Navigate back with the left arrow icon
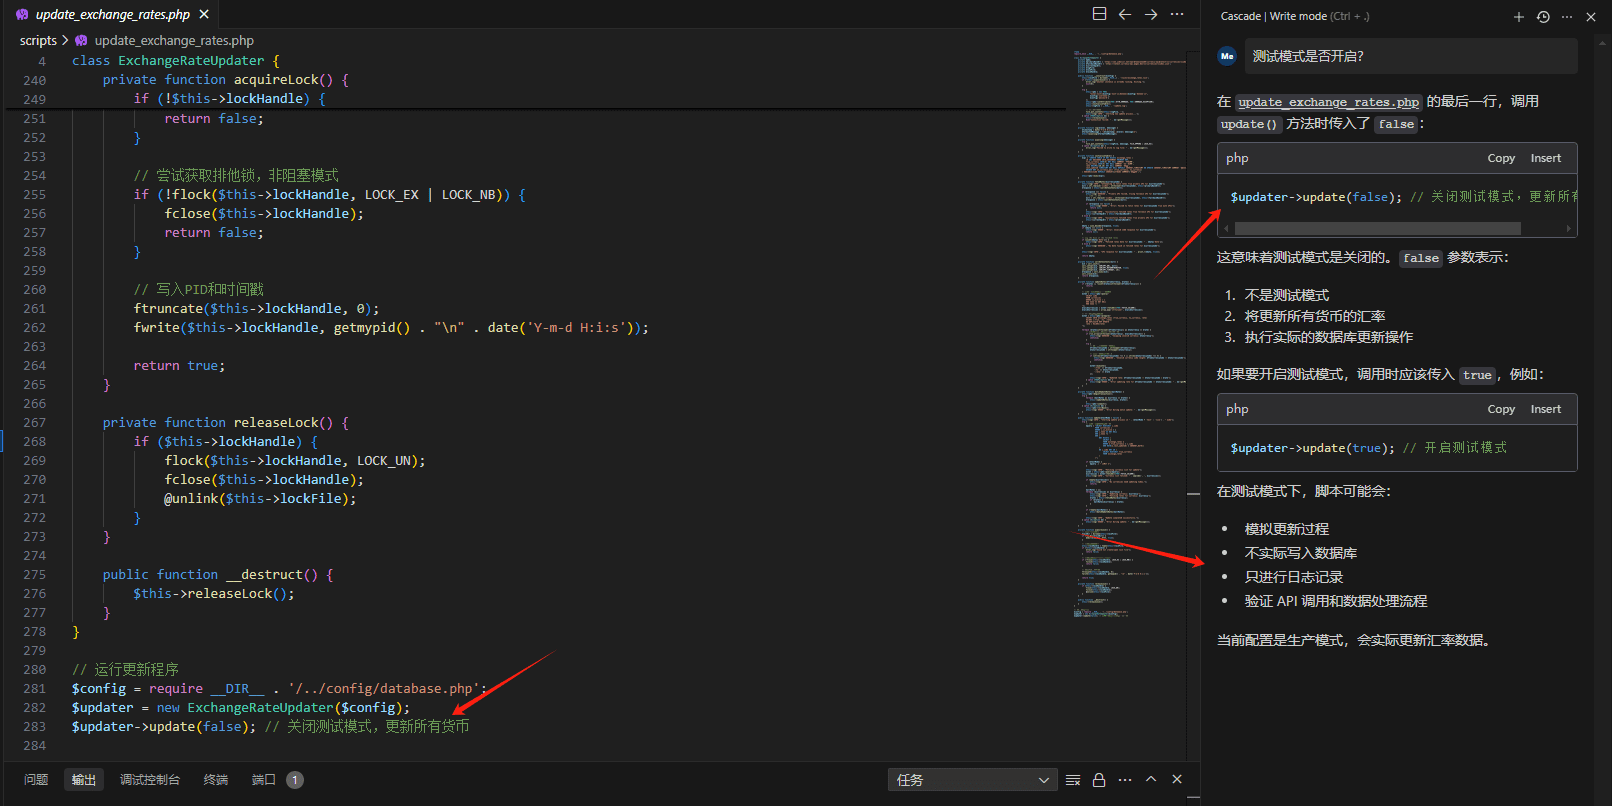The image size is (1612, 806). coord(1125,15)
